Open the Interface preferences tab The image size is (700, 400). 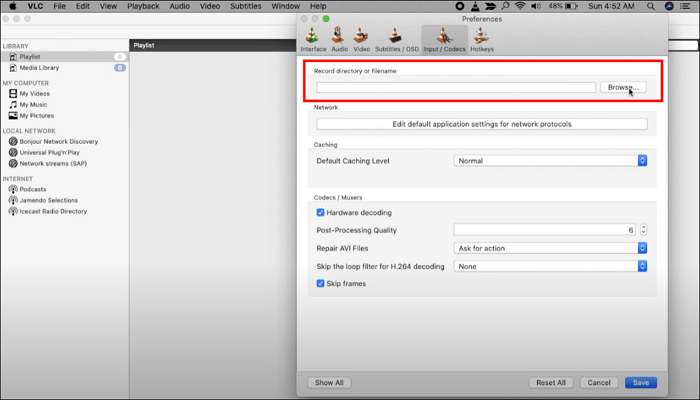click(x=313, y=40)
